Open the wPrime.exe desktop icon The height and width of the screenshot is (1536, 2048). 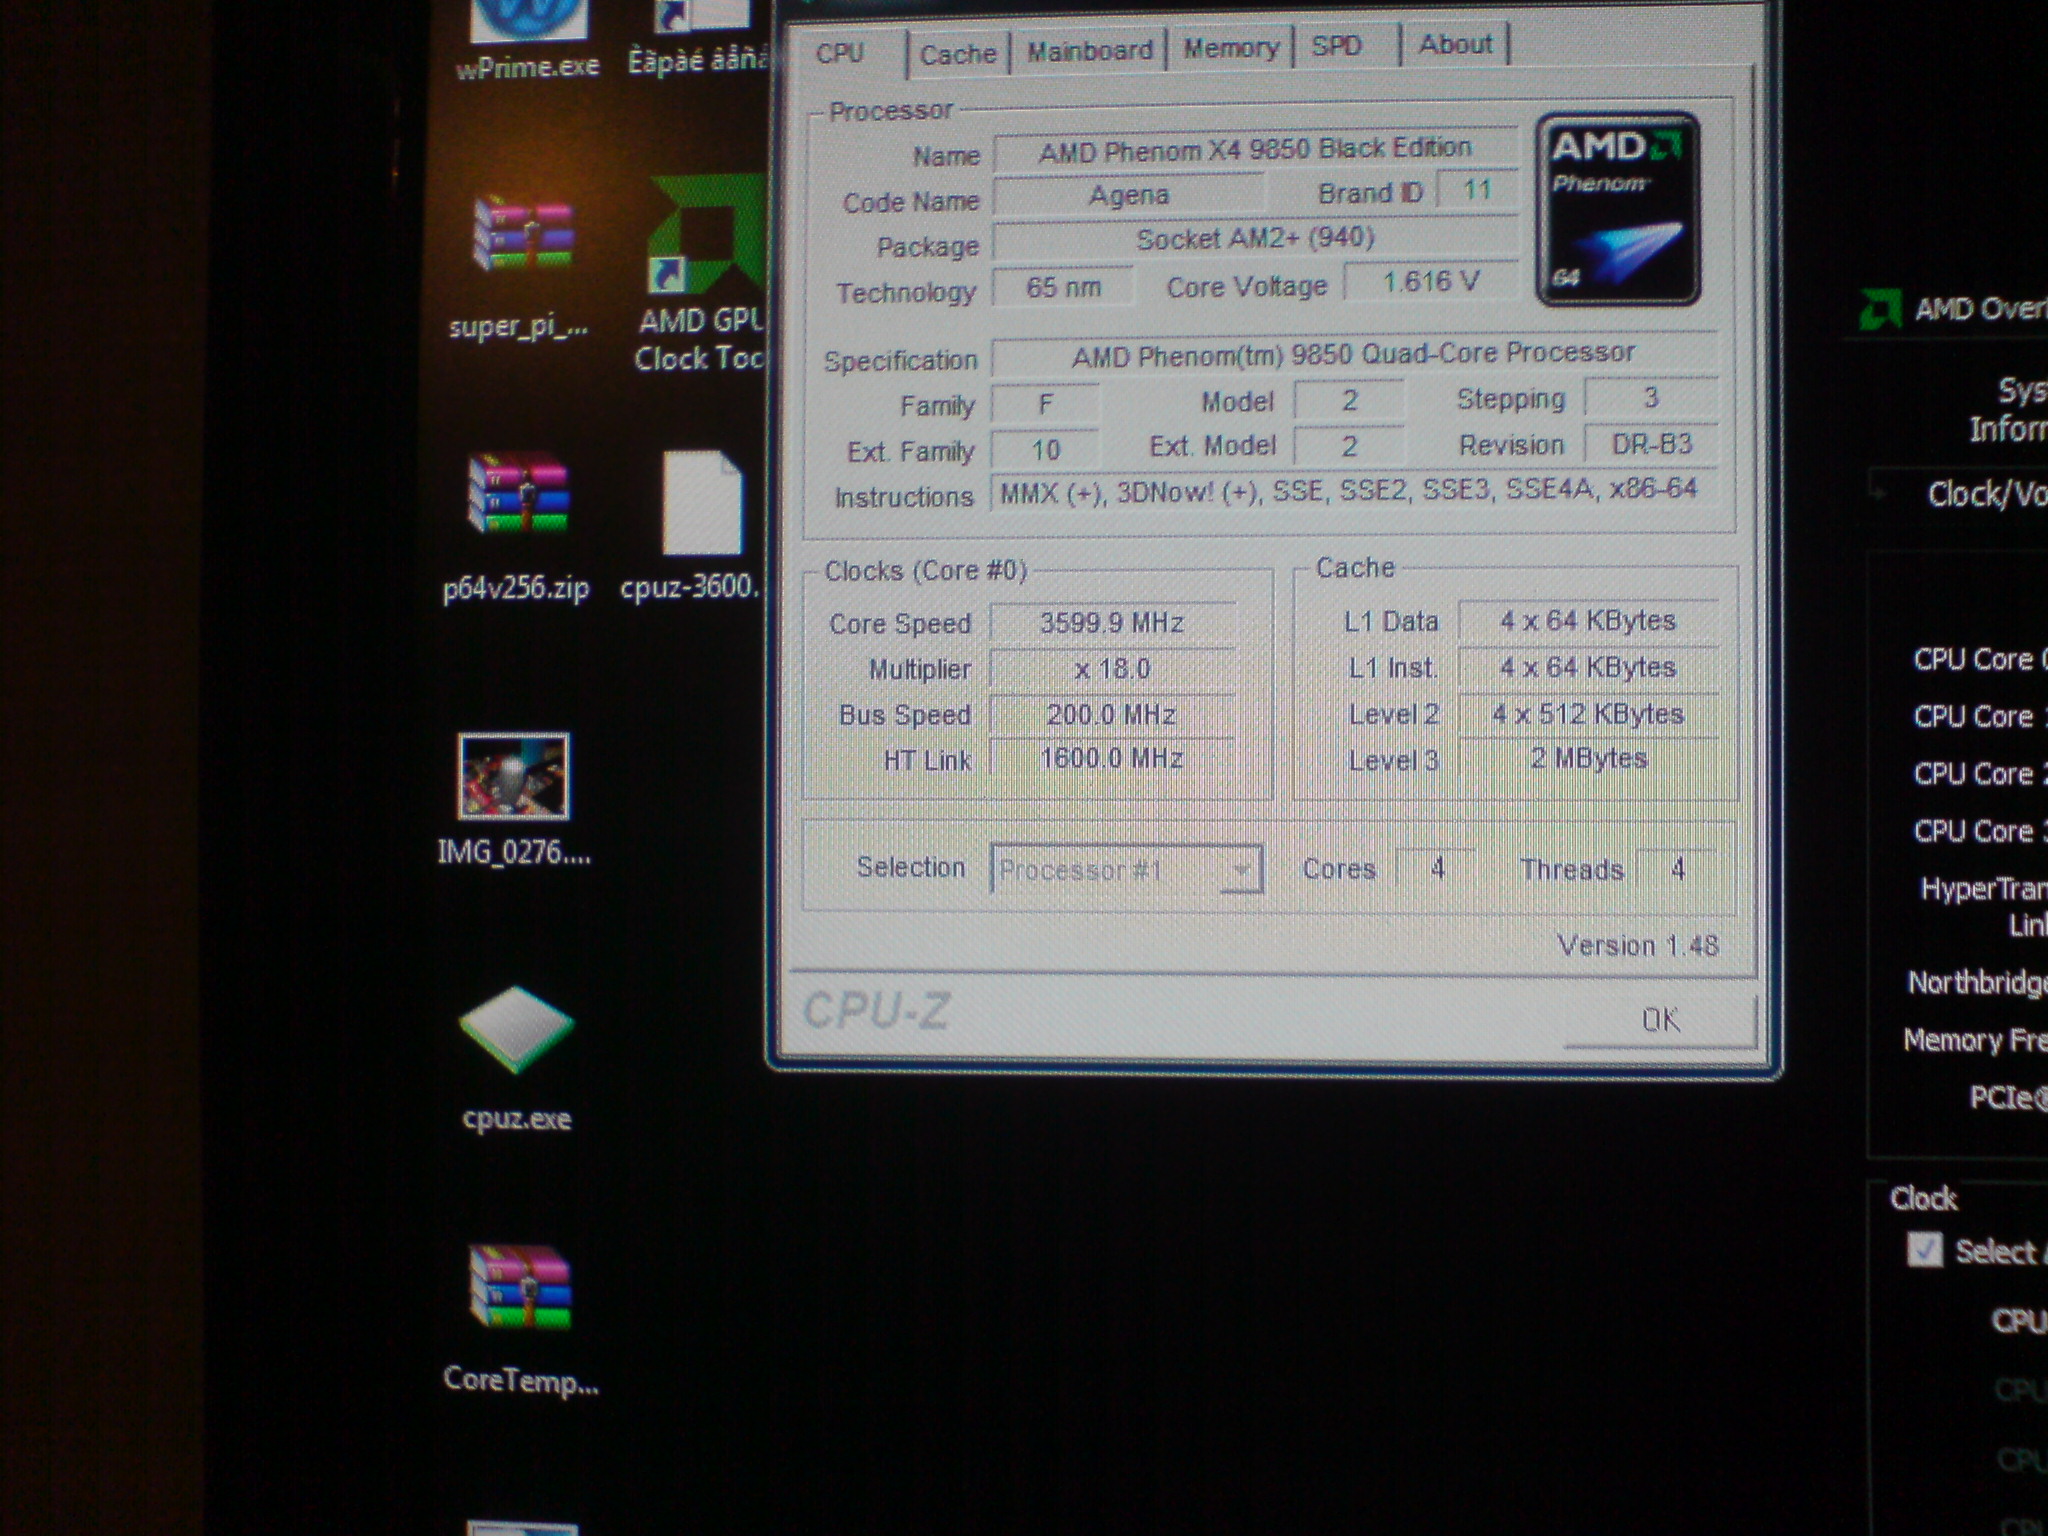(527, 35)
